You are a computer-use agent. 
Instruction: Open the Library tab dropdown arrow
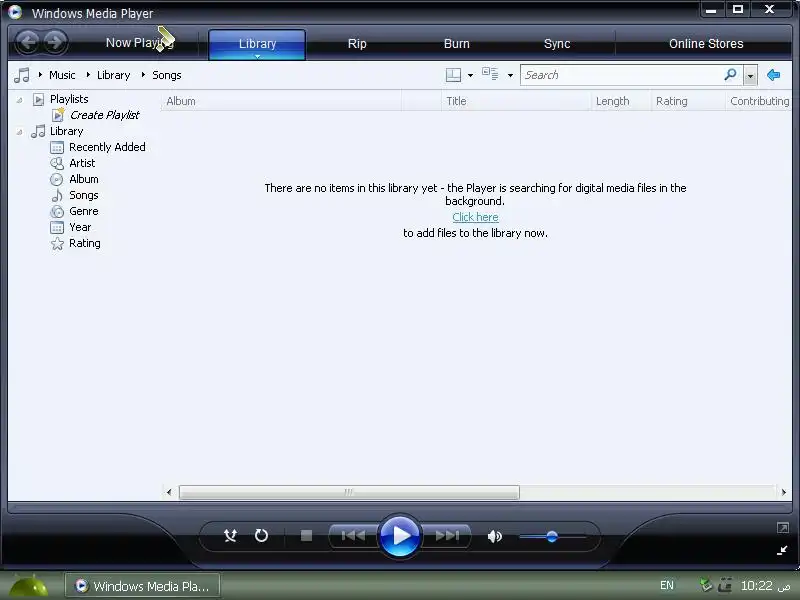[x=258, y=56]
